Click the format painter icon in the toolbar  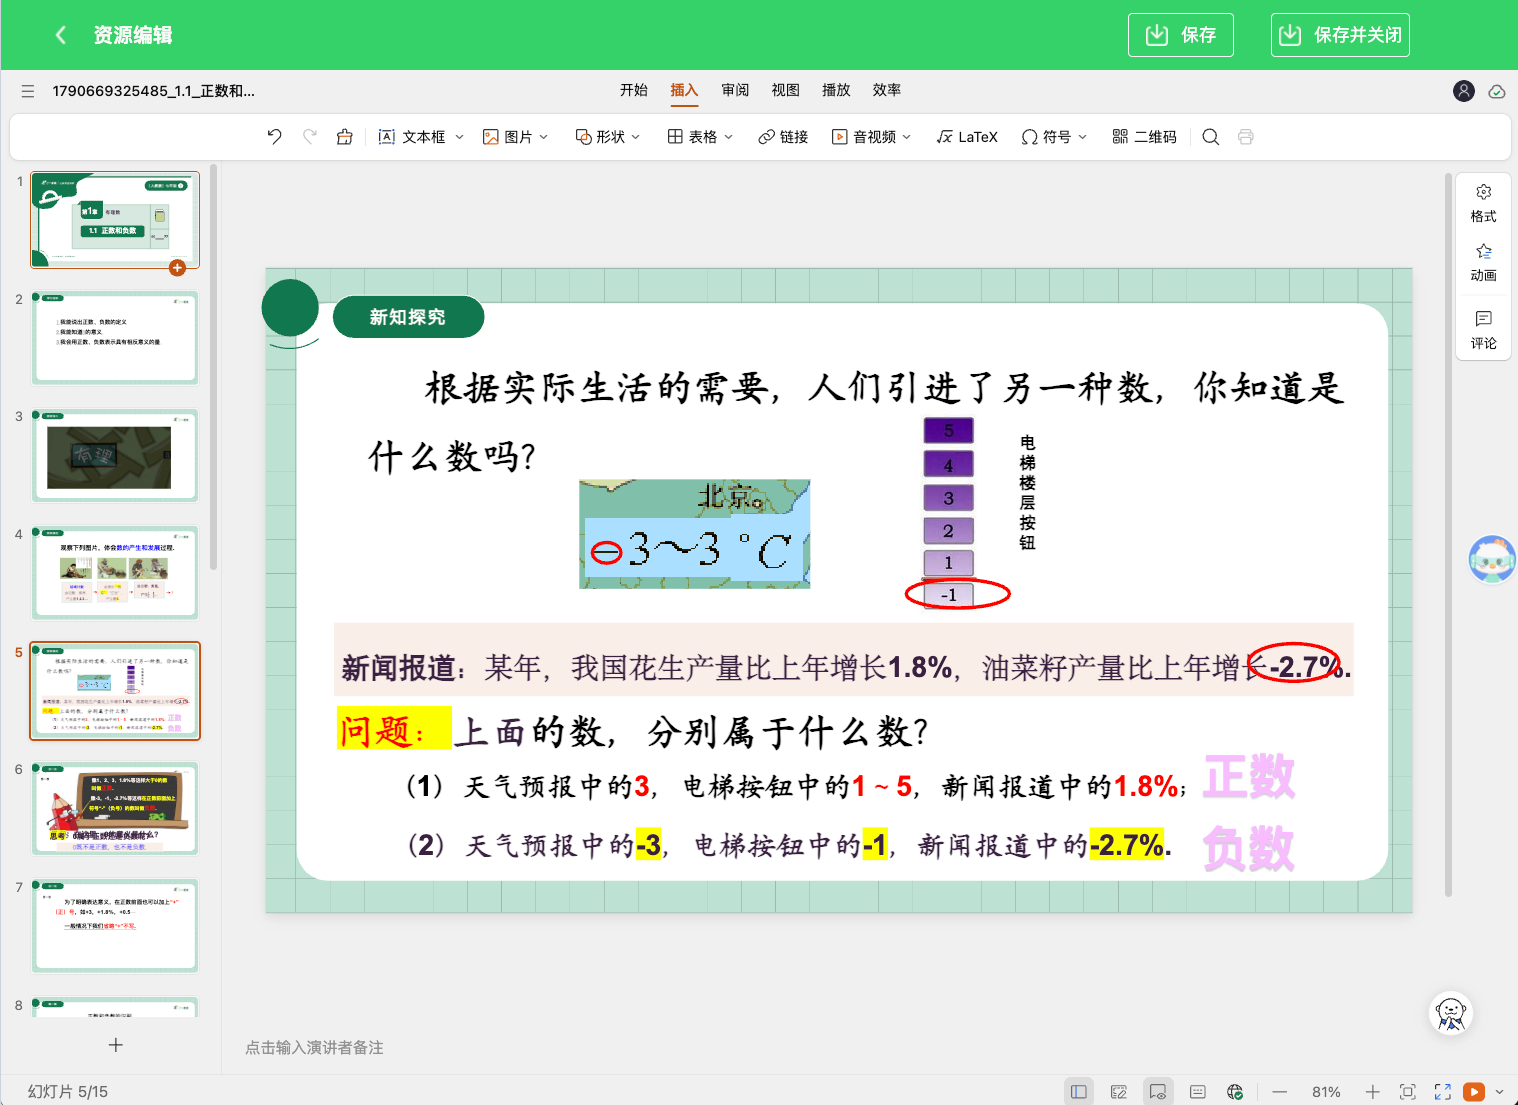coord(345,137)
